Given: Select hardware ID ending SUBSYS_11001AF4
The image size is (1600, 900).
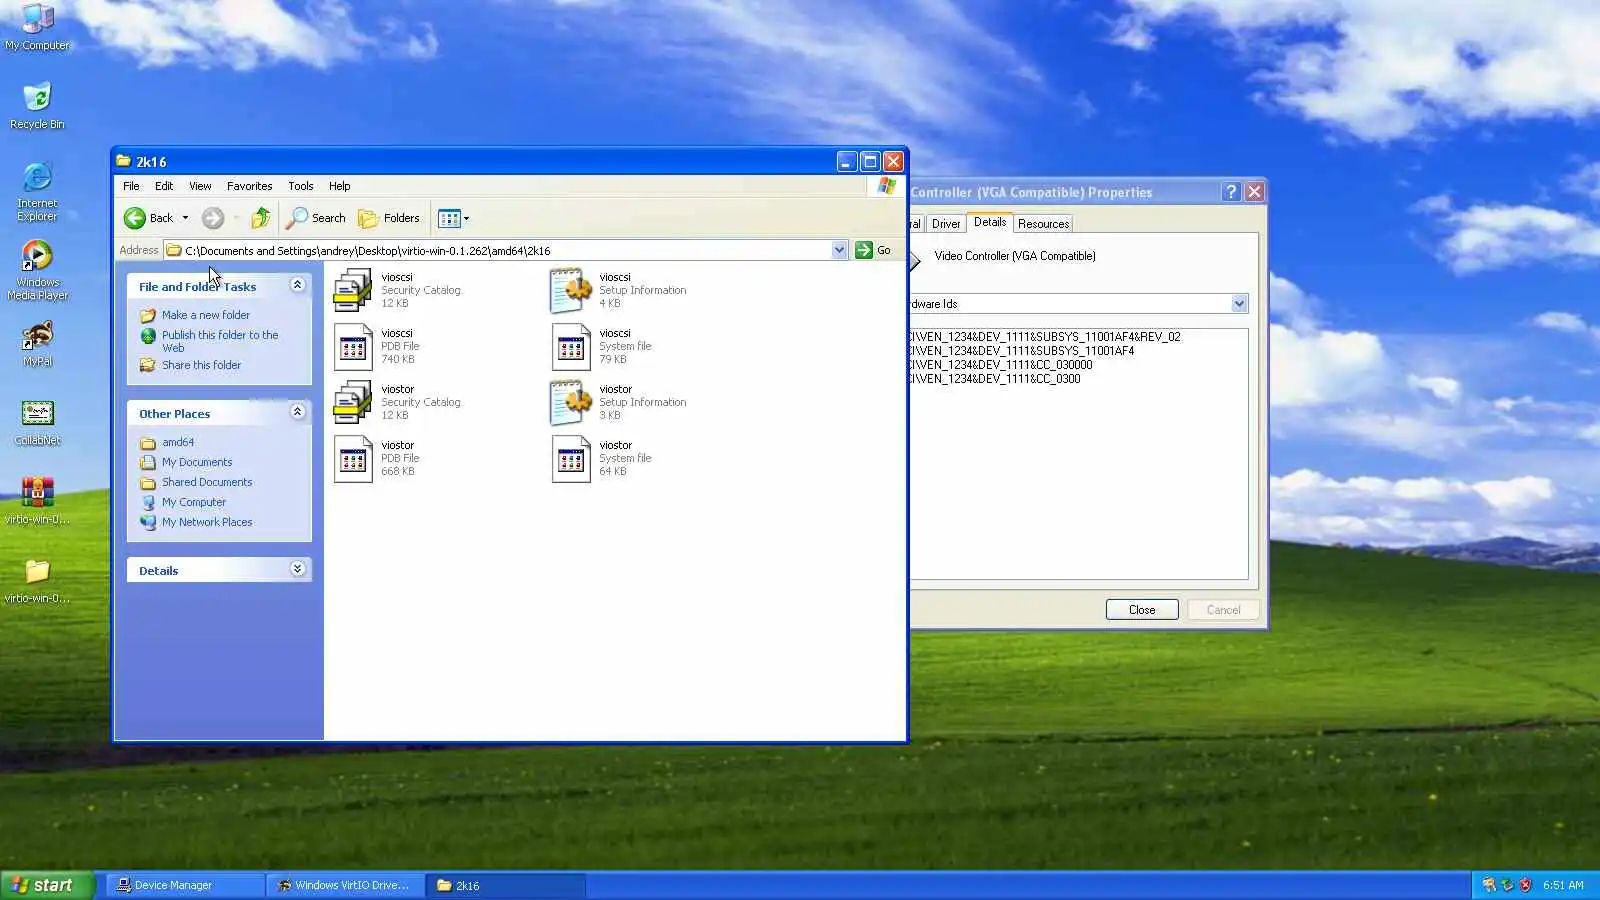Looking at the screenshot, I should click(x=1022, y=351).
